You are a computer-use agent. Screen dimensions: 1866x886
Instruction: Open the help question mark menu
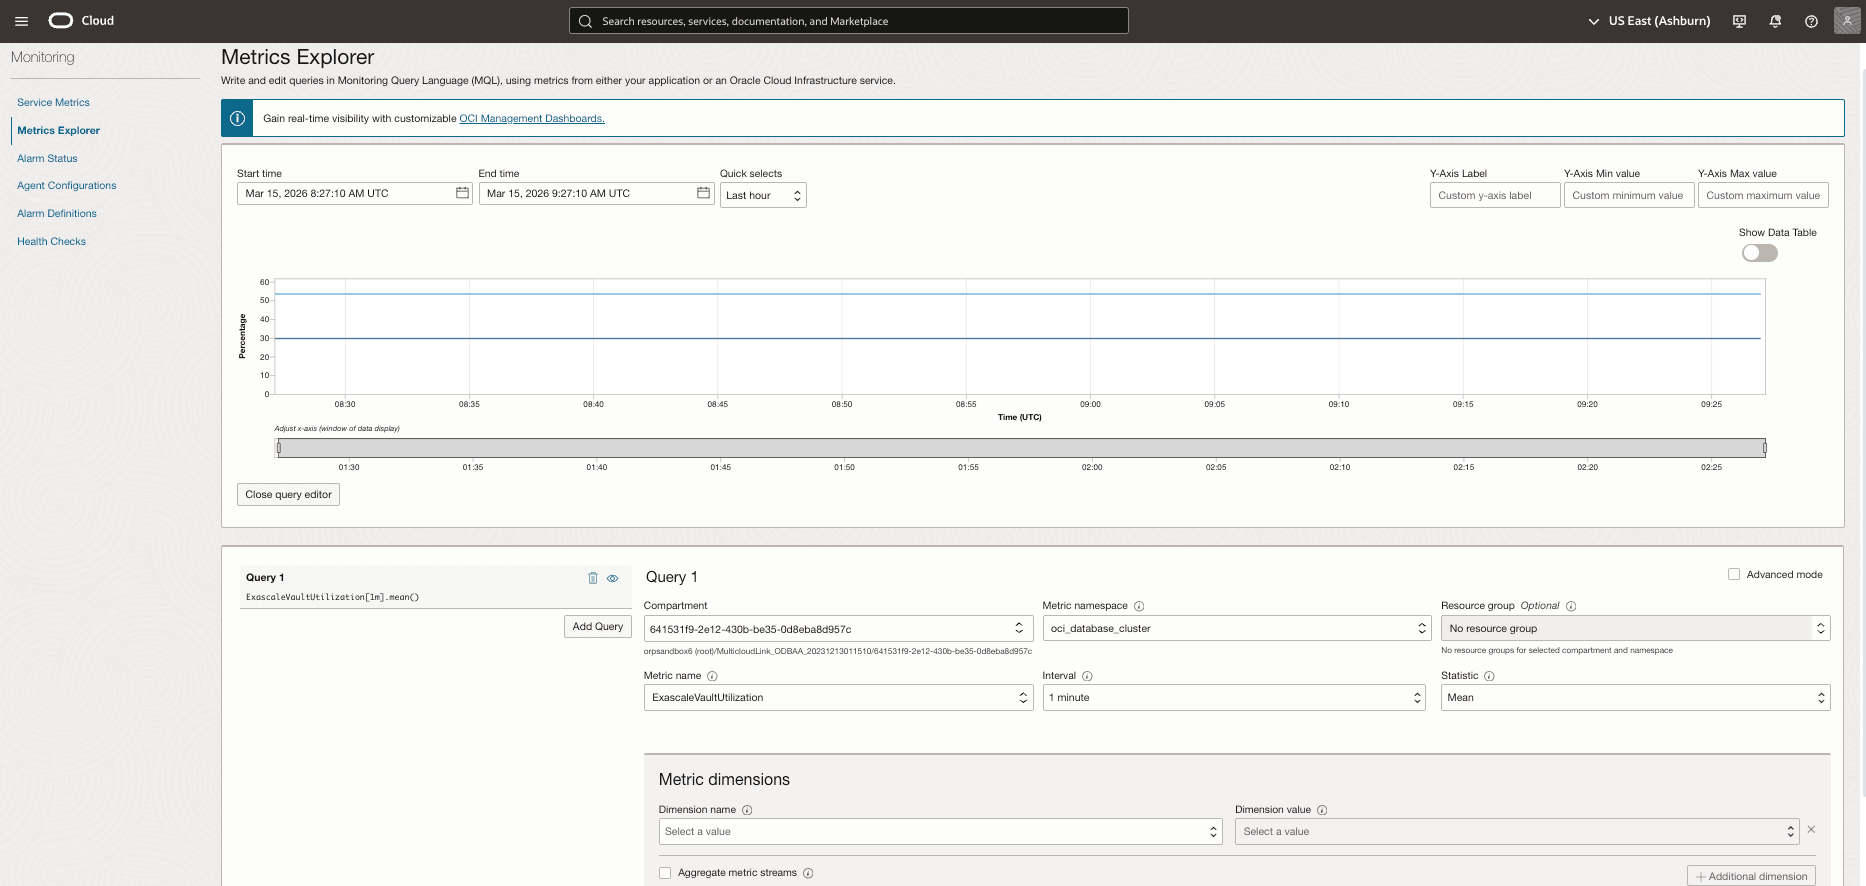point(1811,21)
